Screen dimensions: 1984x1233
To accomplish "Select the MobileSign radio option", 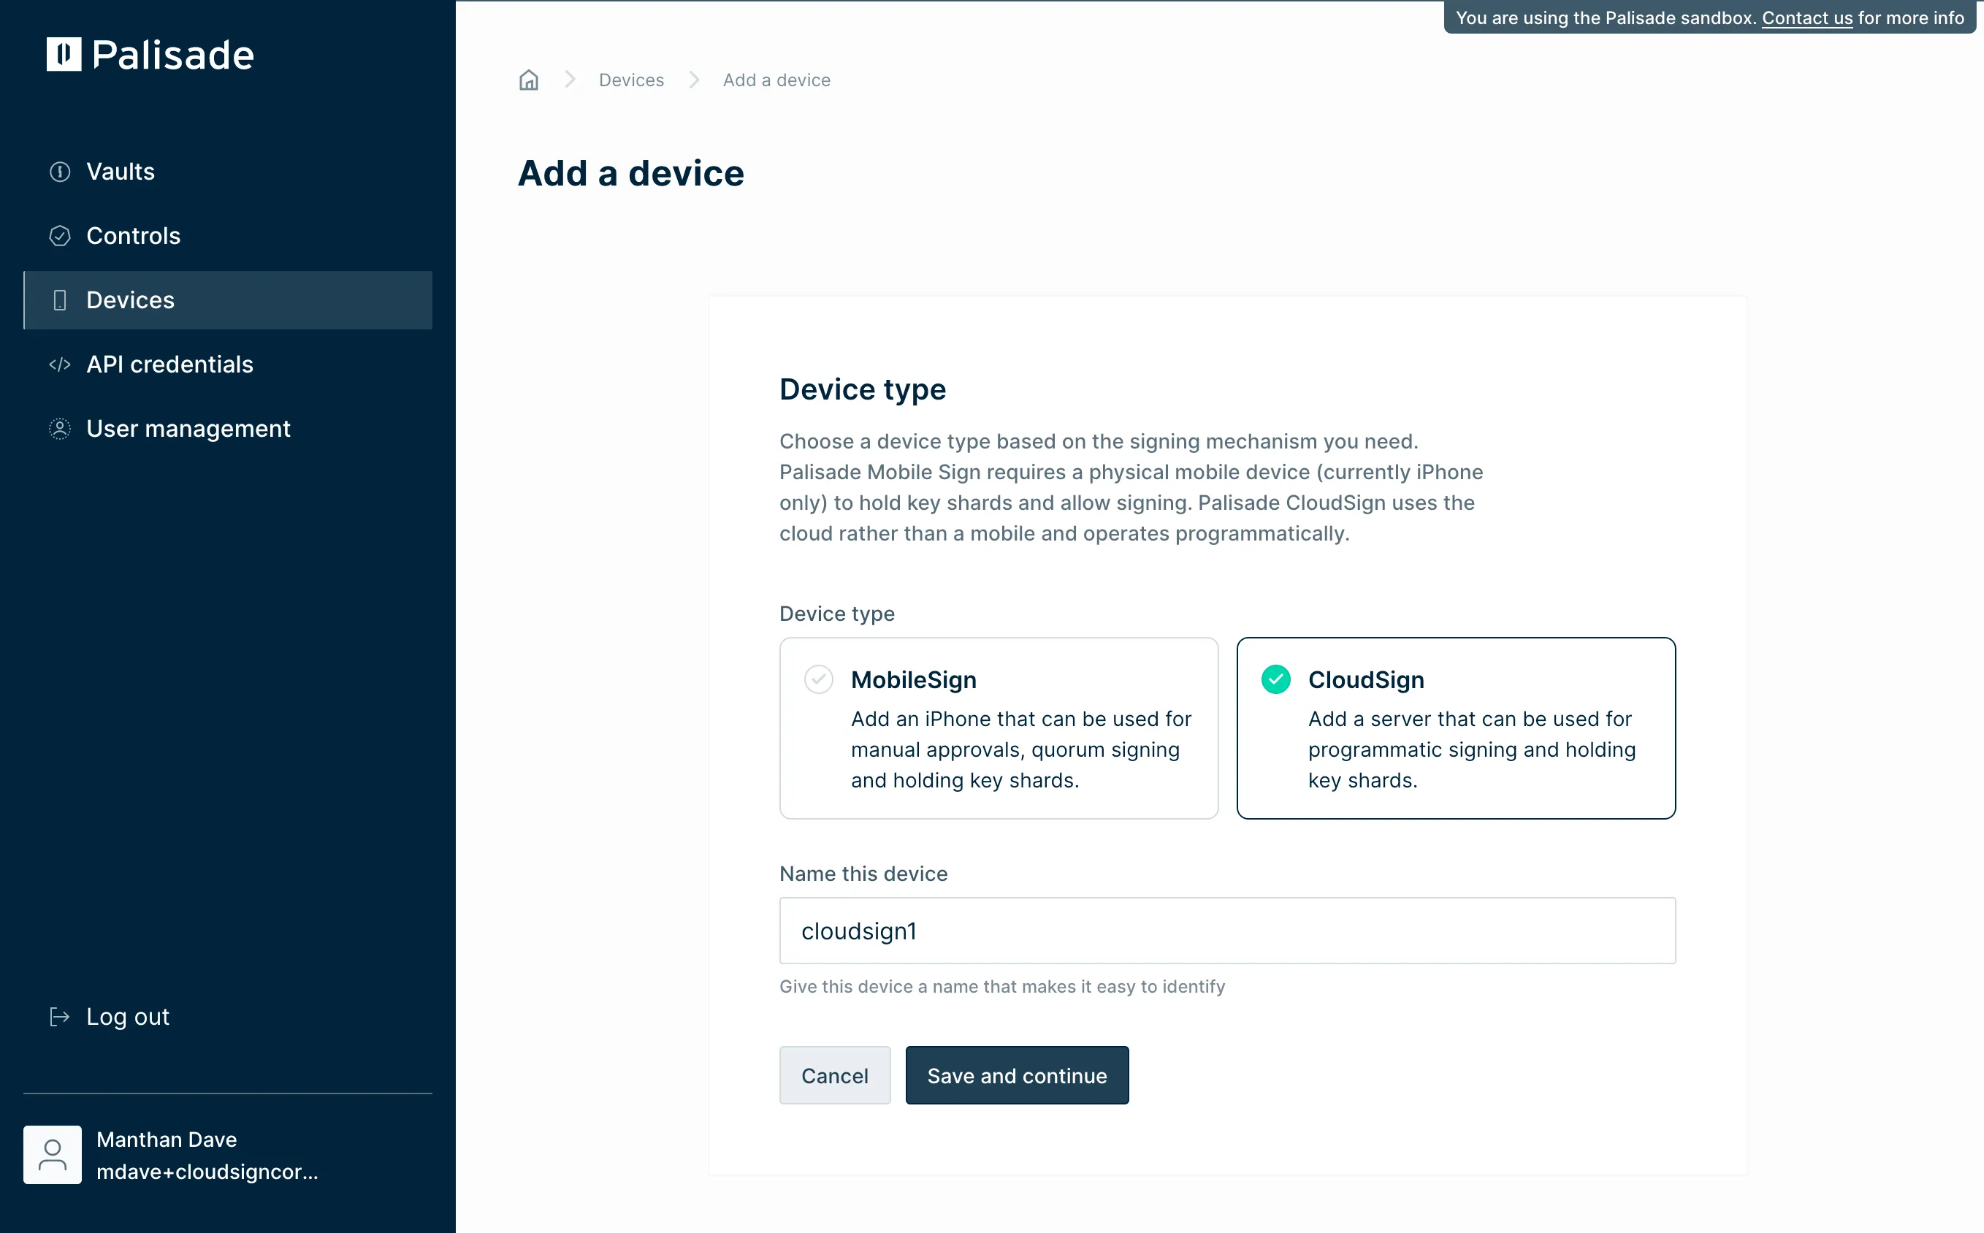I will click(818, 680).
